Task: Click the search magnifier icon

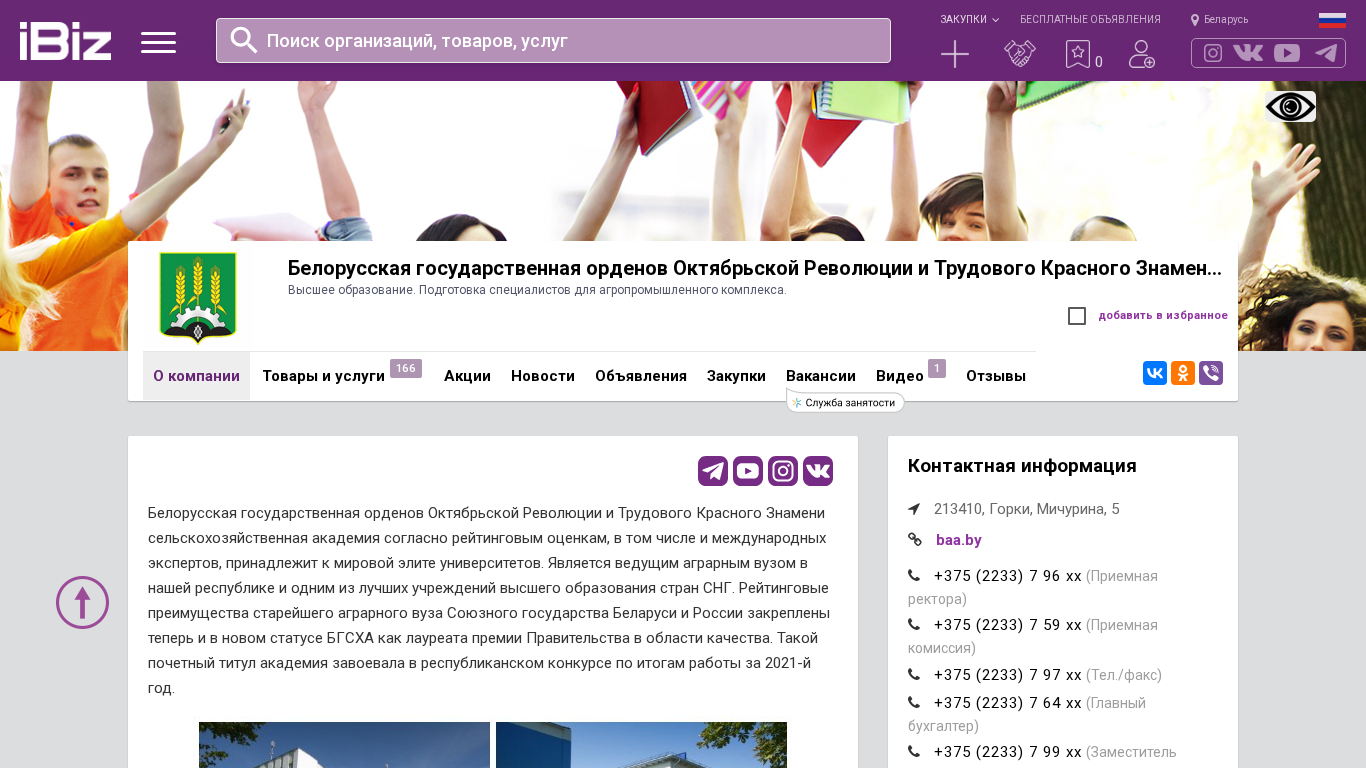Action: (244, 40)
